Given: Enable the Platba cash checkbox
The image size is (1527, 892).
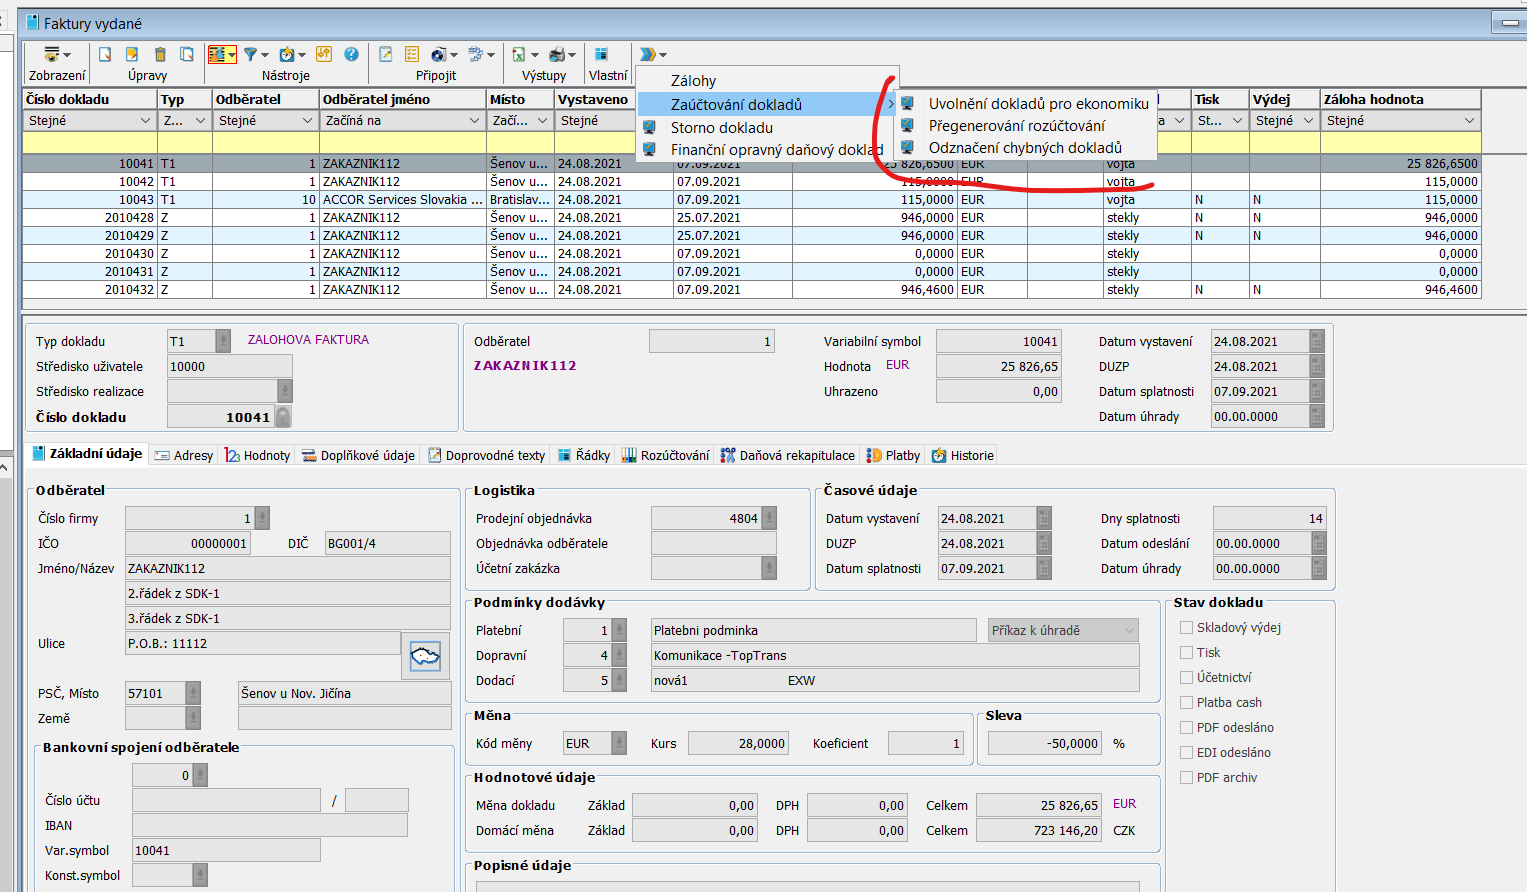Looking at the screenshot, I should 1186,702.
